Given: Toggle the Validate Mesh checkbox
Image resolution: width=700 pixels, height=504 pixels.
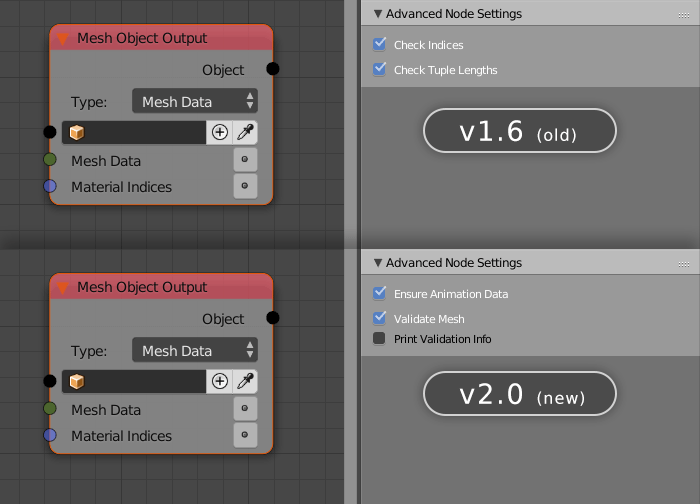Looking at the screenshot, I should 379,318.
